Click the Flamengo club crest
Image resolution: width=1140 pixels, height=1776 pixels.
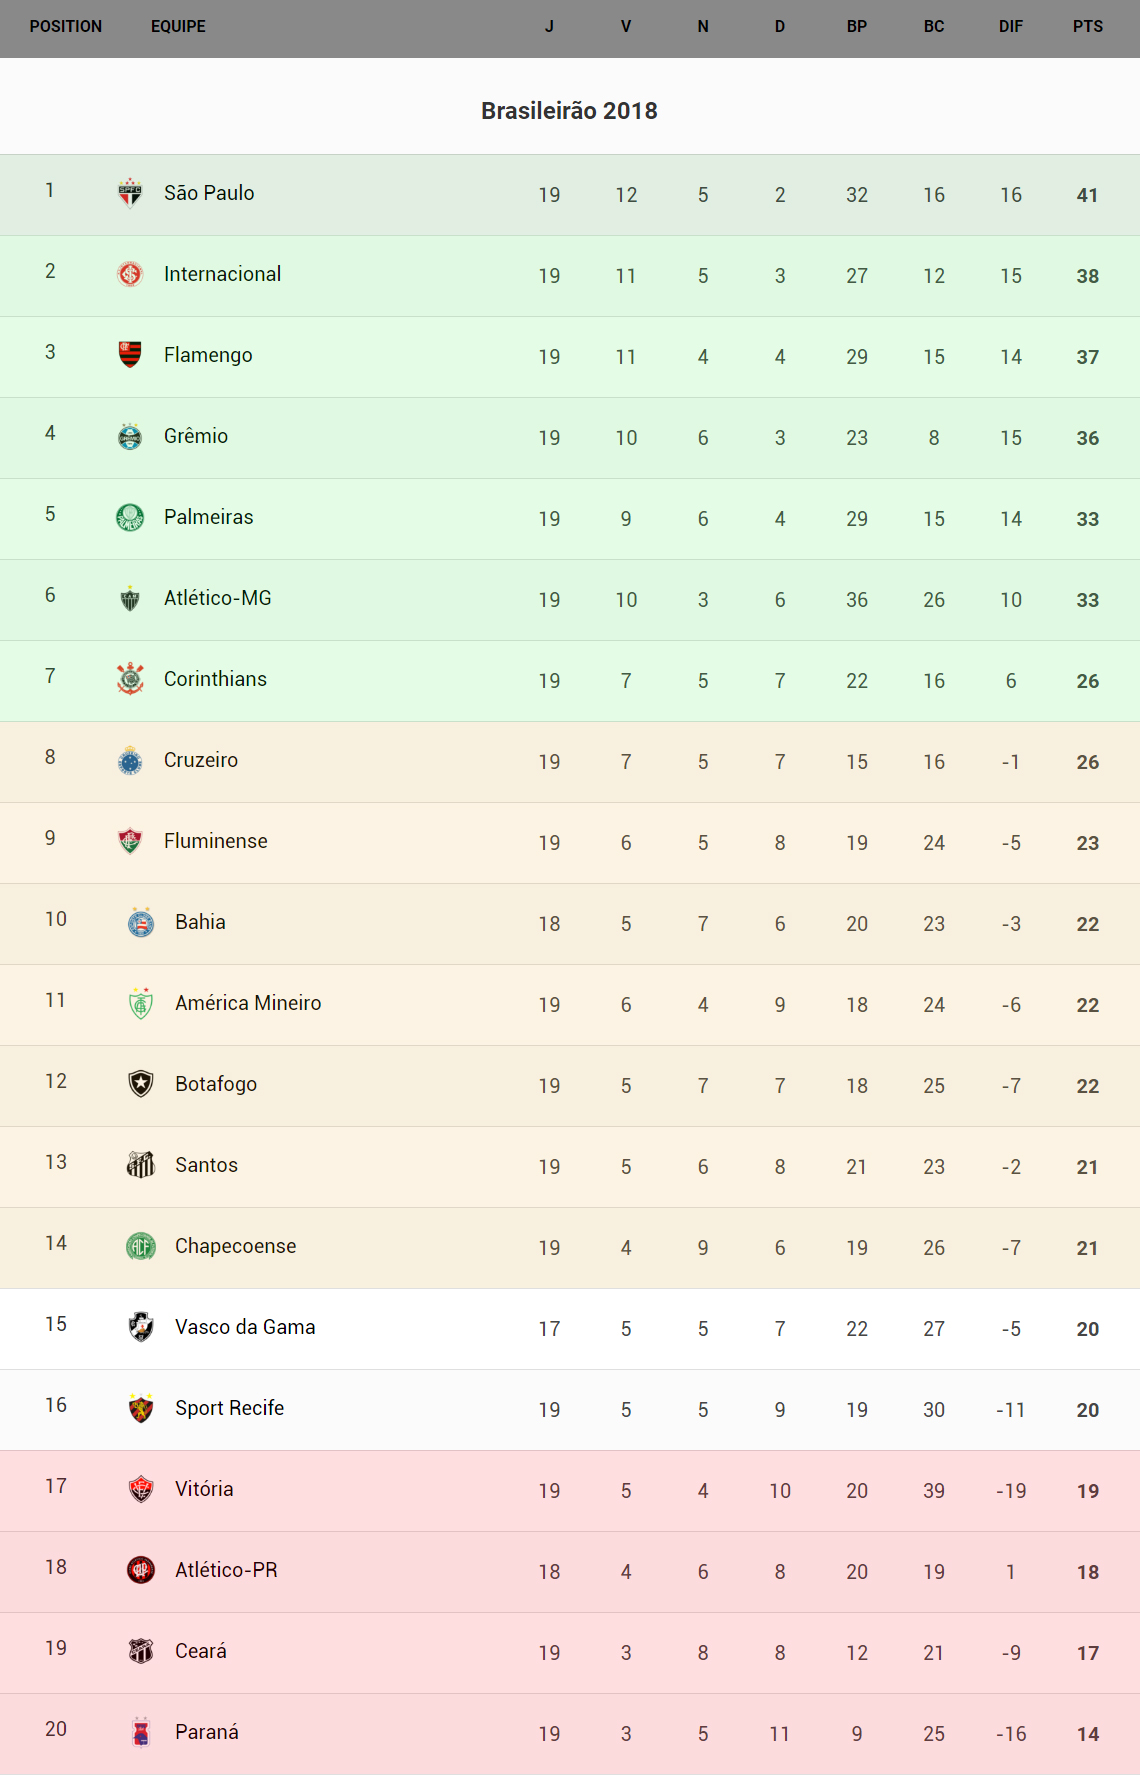coord(130,355)
